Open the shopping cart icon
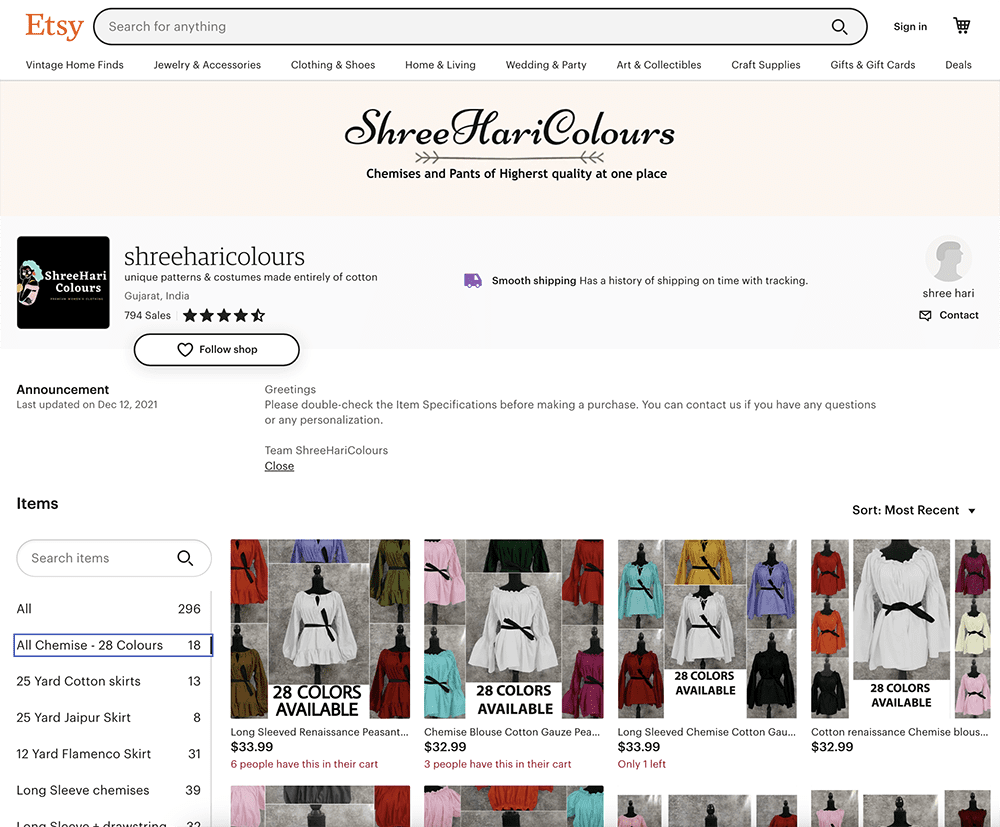 tap(962, 26)
